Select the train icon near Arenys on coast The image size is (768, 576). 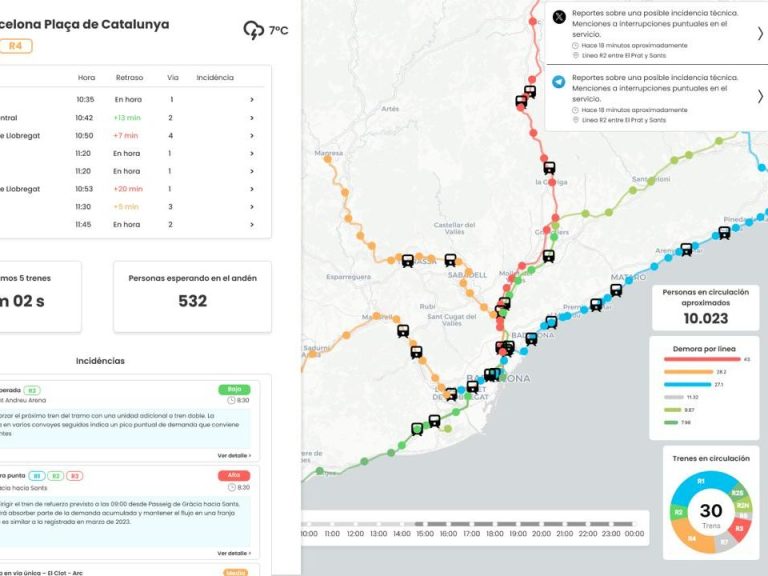point(686,248)
